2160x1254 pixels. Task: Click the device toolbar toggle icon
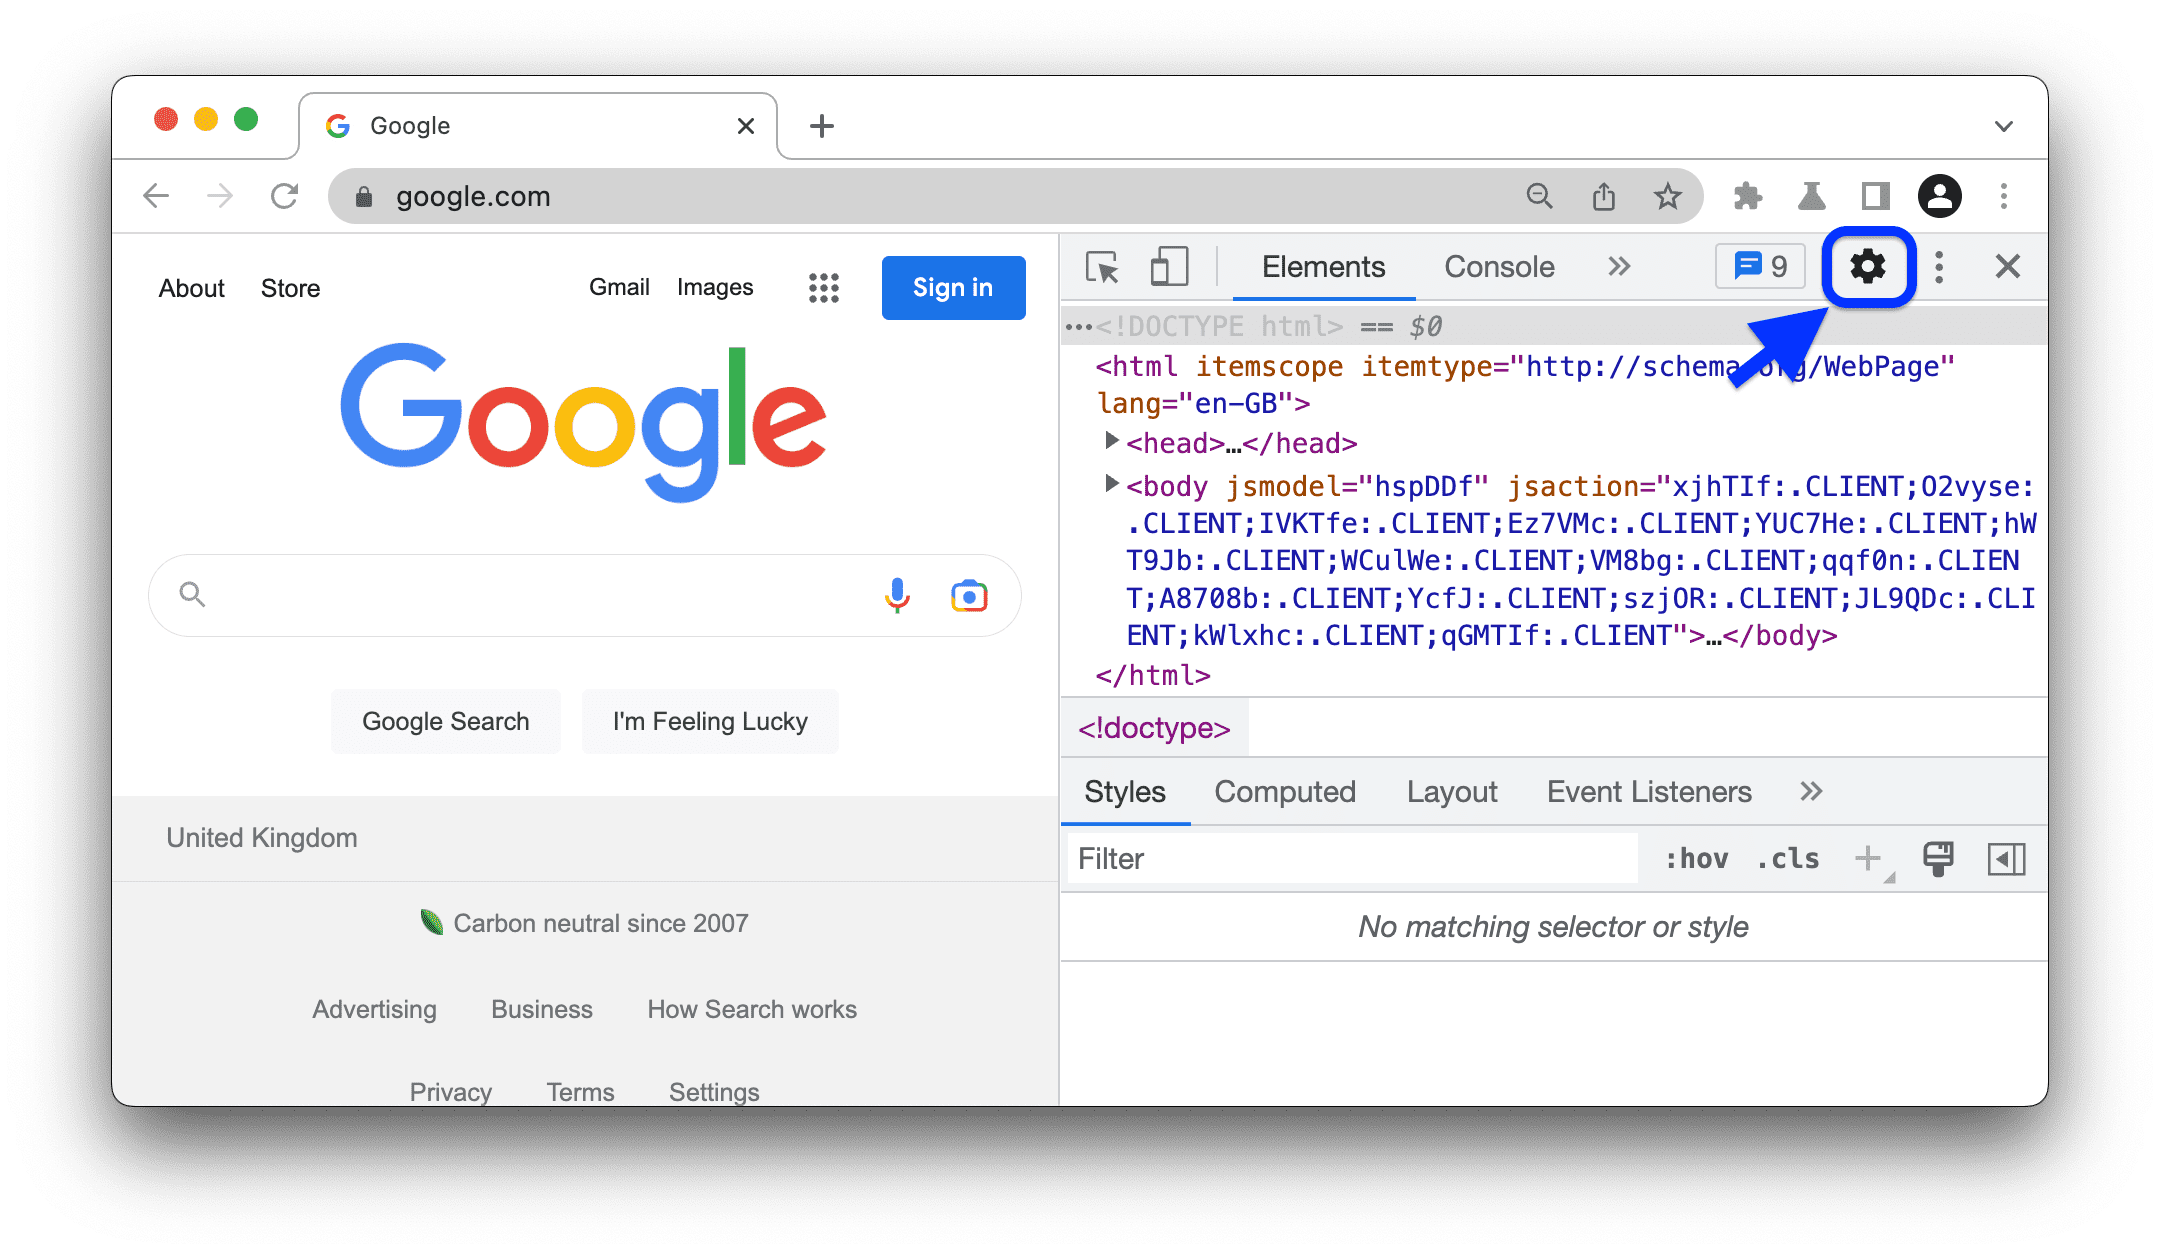click(x=1169, y=266)
